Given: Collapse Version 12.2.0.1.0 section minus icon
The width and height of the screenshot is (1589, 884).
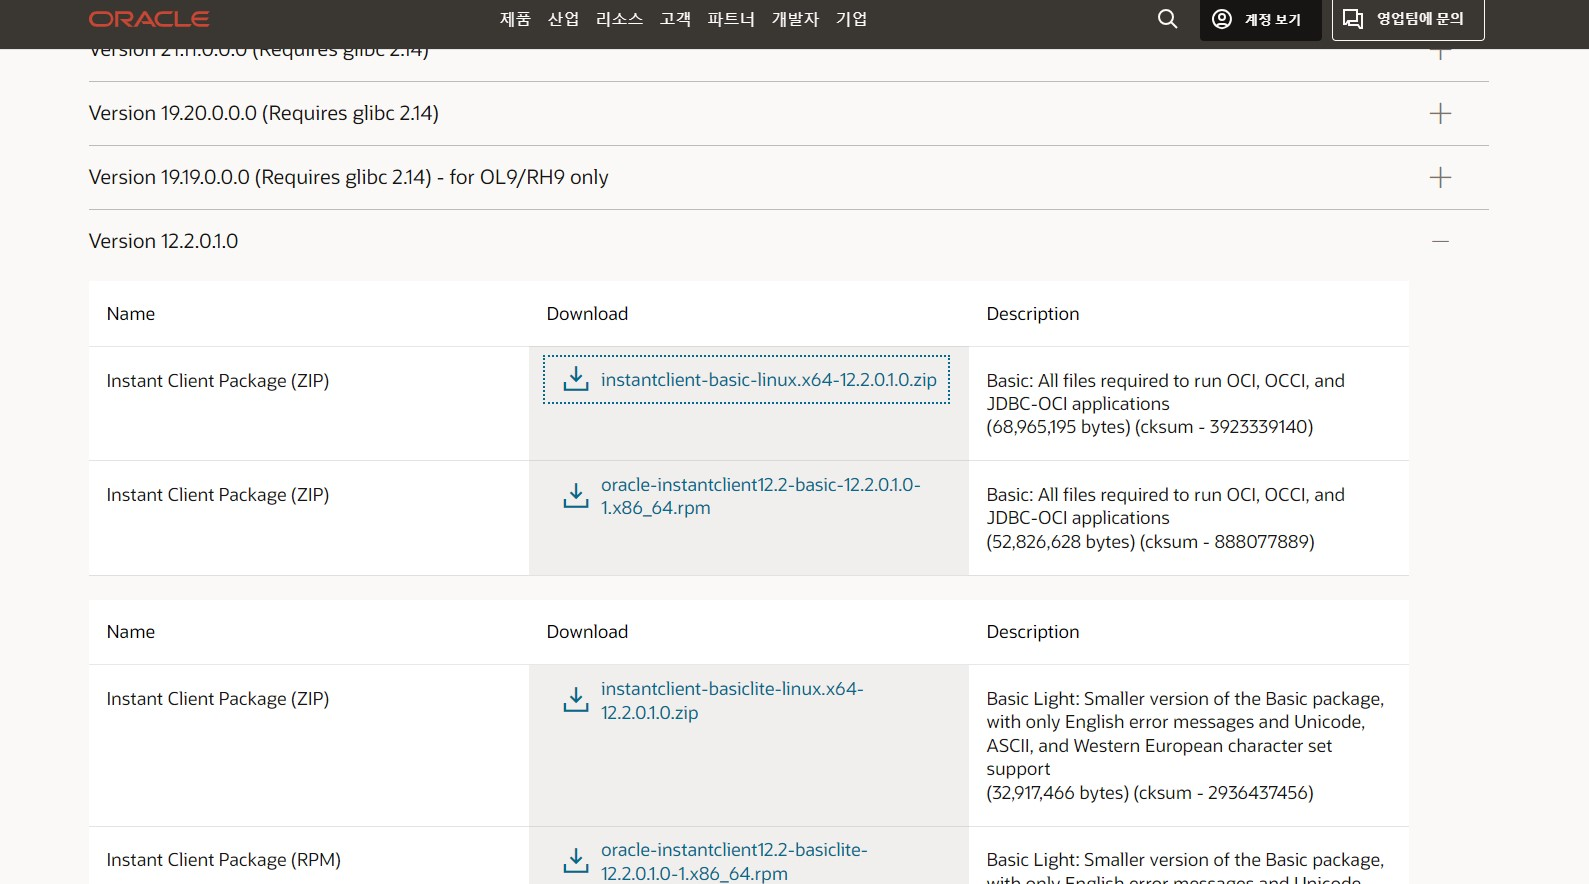Looking at the screenshot, I should pos(1440,241).
